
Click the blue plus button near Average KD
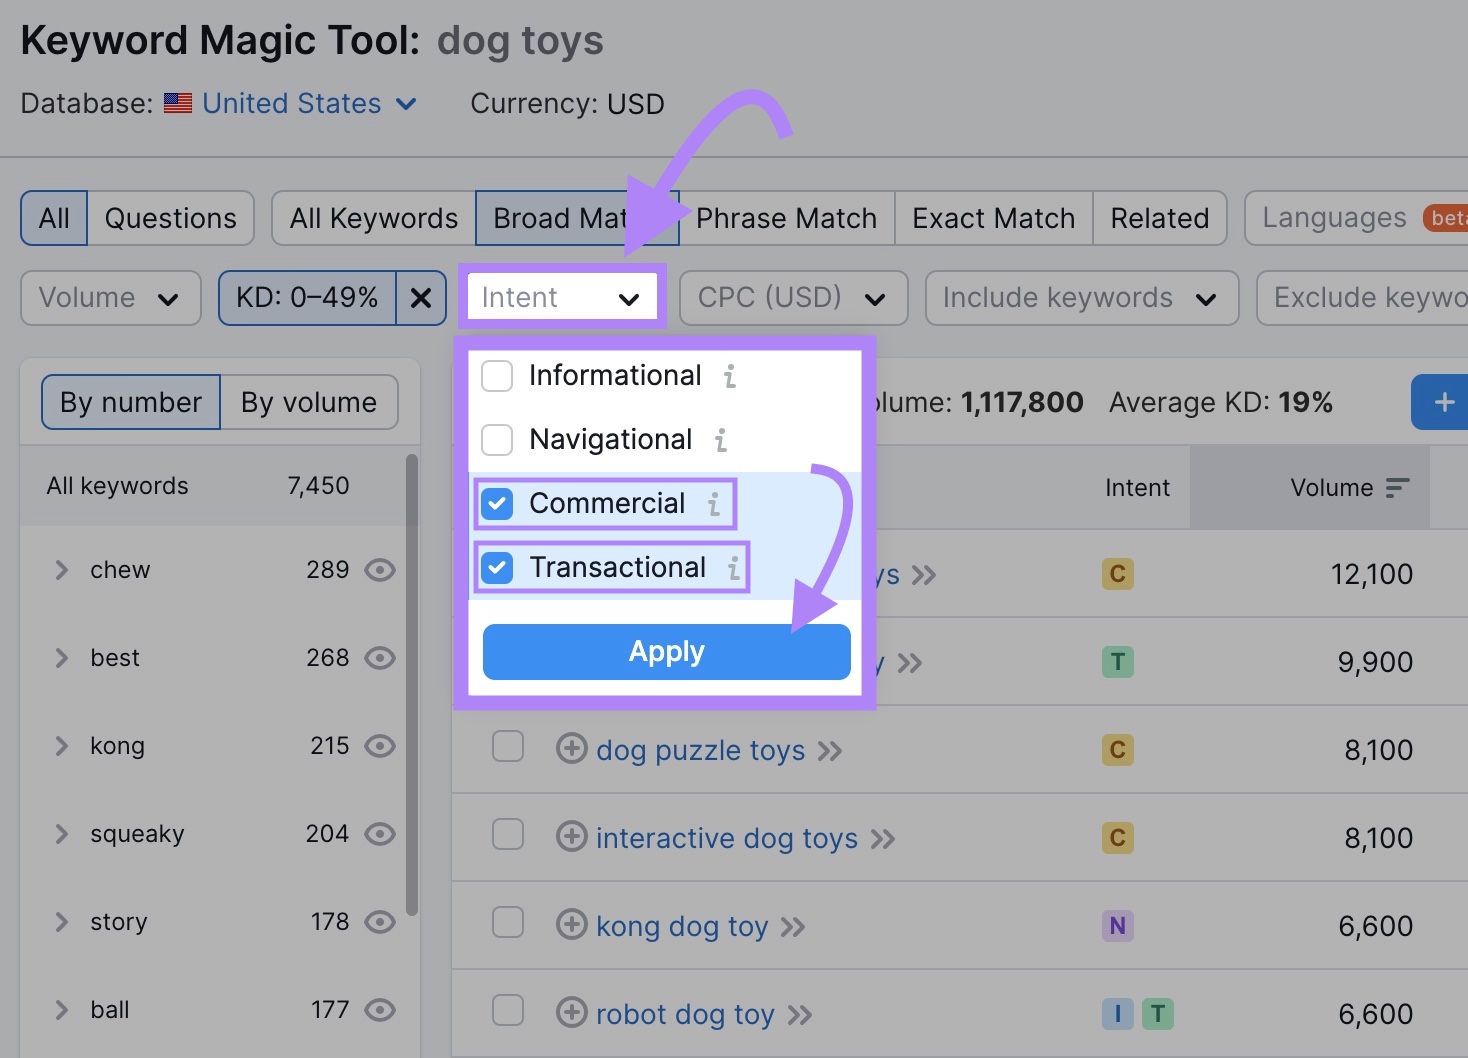(x=1443, y=402)
